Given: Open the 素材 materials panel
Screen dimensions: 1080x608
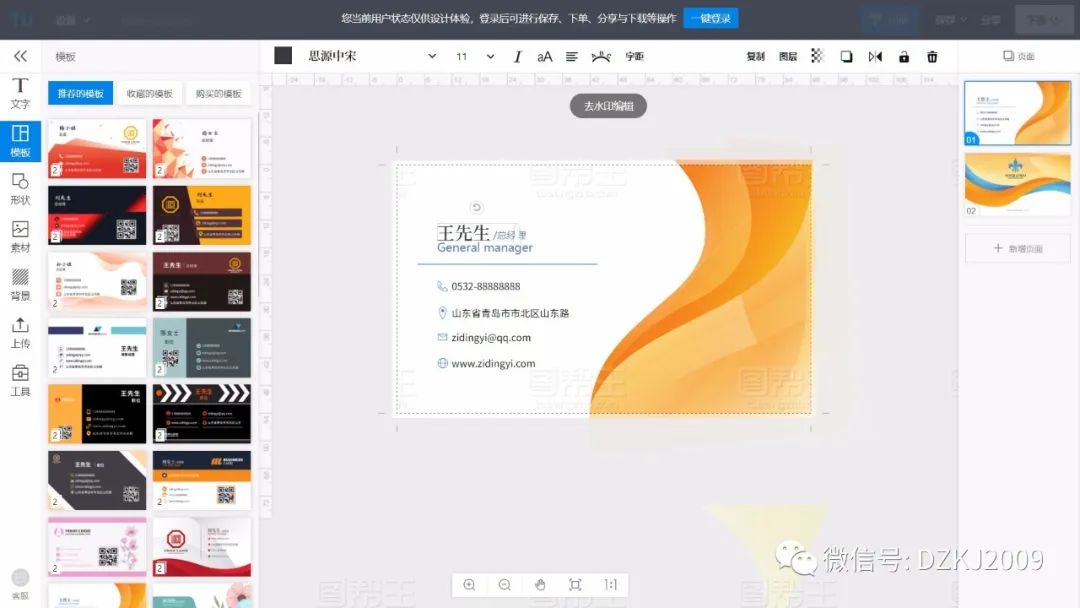Looking at the screenshot, I should pyautogui.click(x=20, y=236).
